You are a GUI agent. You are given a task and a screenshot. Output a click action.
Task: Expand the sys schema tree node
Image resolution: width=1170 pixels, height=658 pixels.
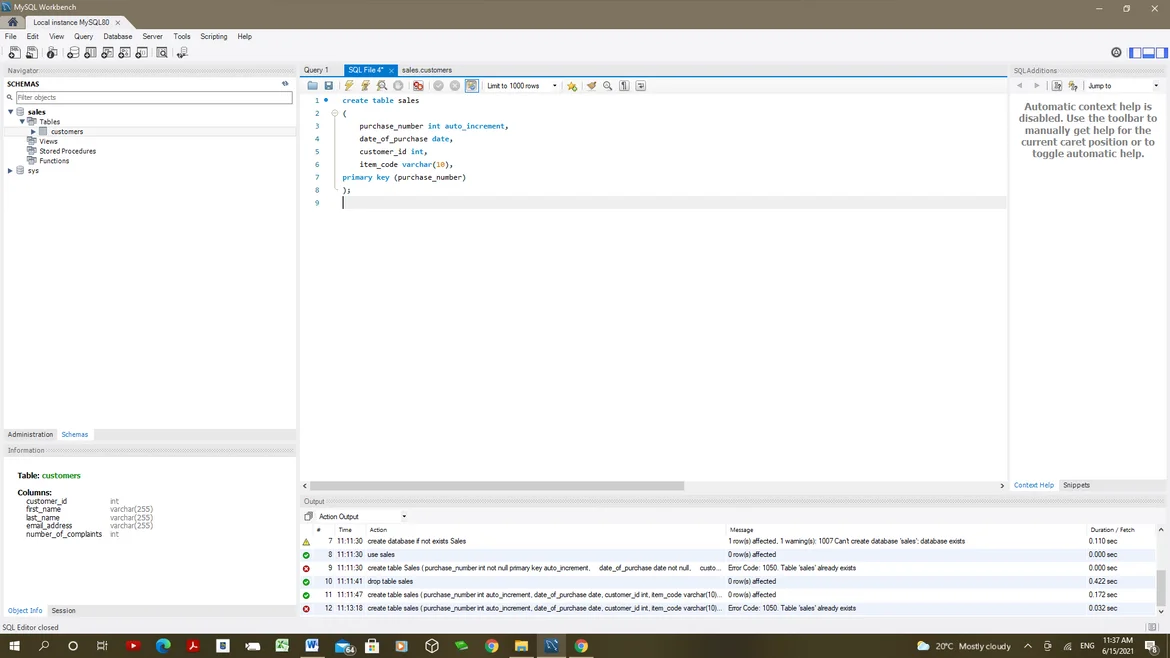click(x=10, y=171)
